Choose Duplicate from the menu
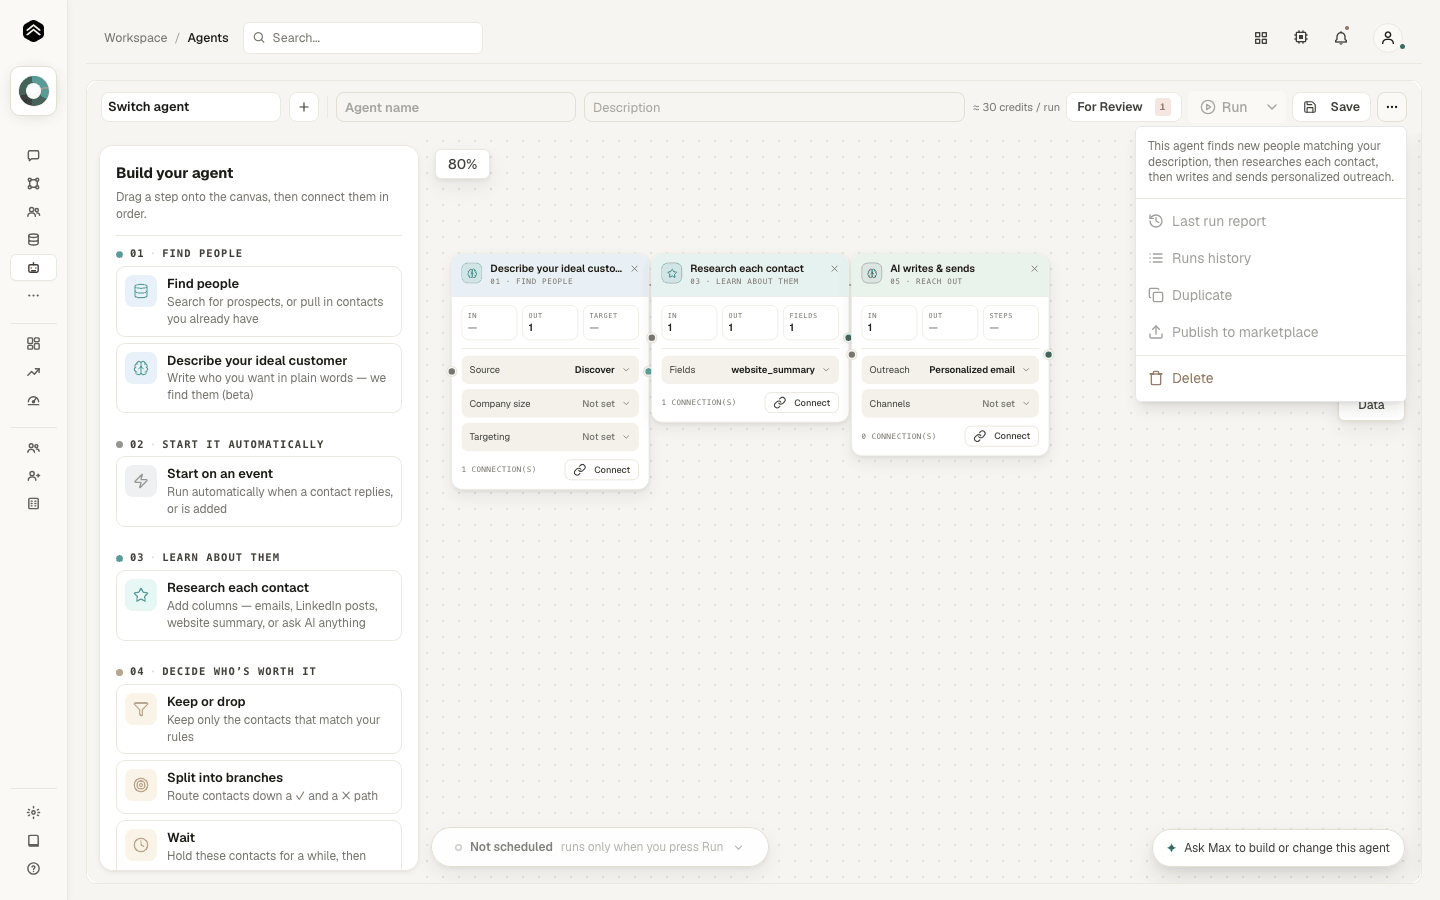 [1271, 295]
